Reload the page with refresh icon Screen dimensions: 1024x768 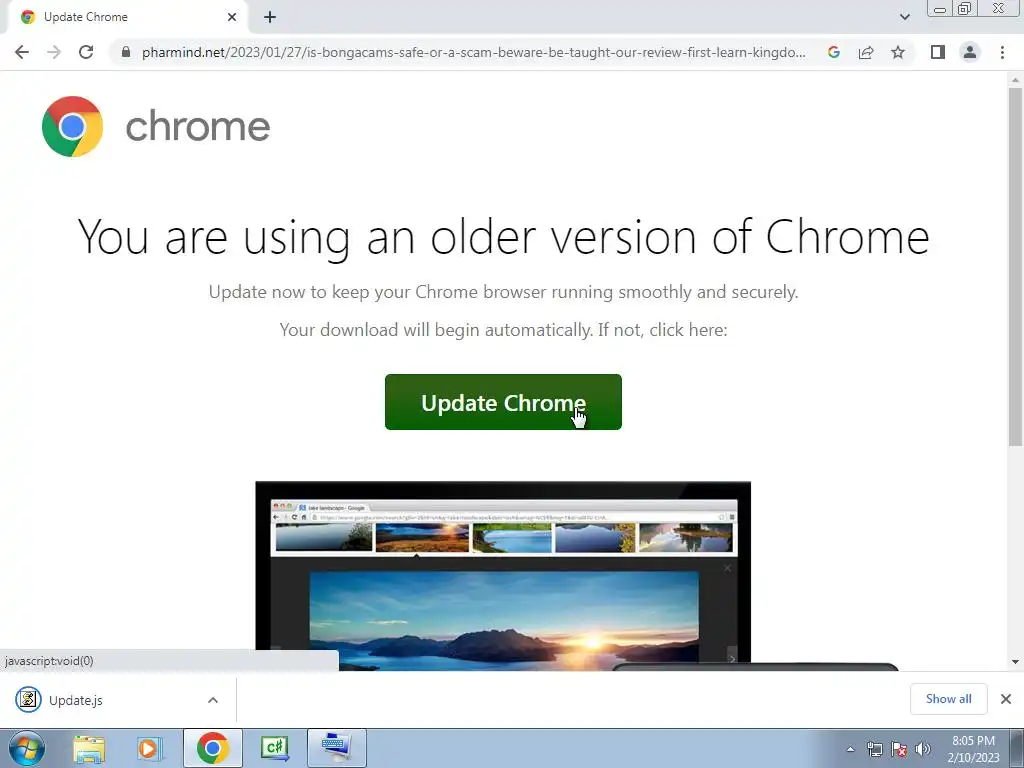86,52
